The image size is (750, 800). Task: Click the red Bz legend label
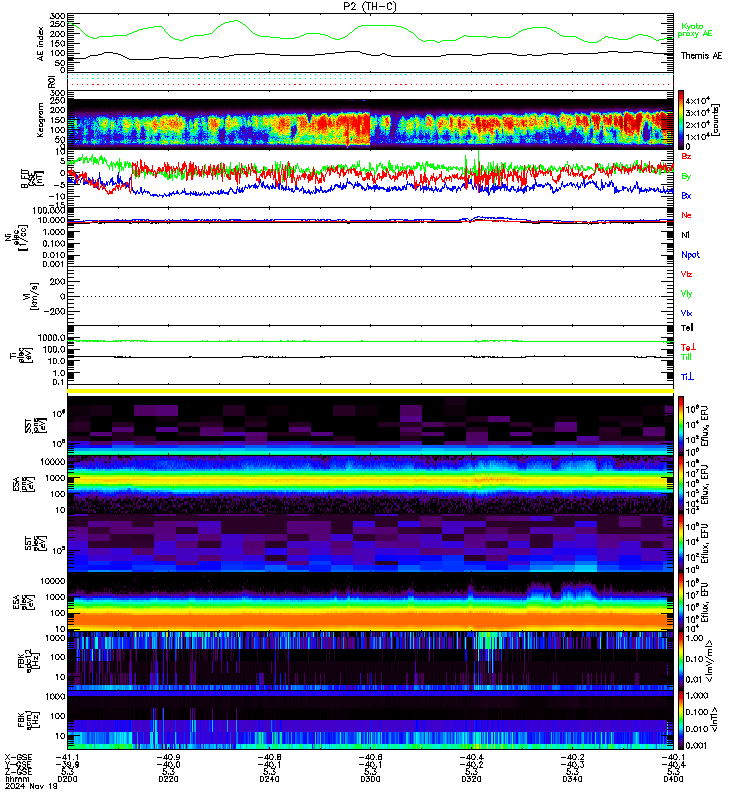(x=686, y=156)
